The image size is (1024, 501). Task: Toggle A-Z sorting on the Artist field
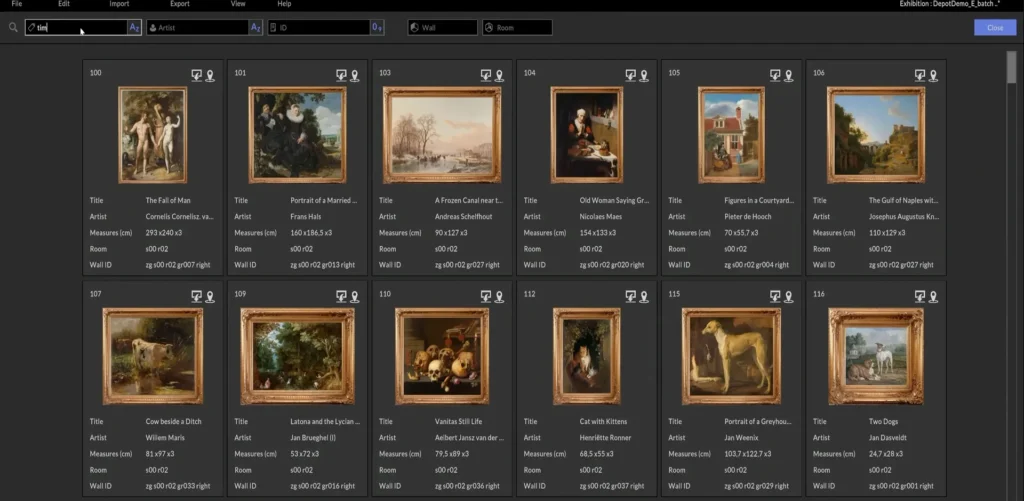coord(255,27)
